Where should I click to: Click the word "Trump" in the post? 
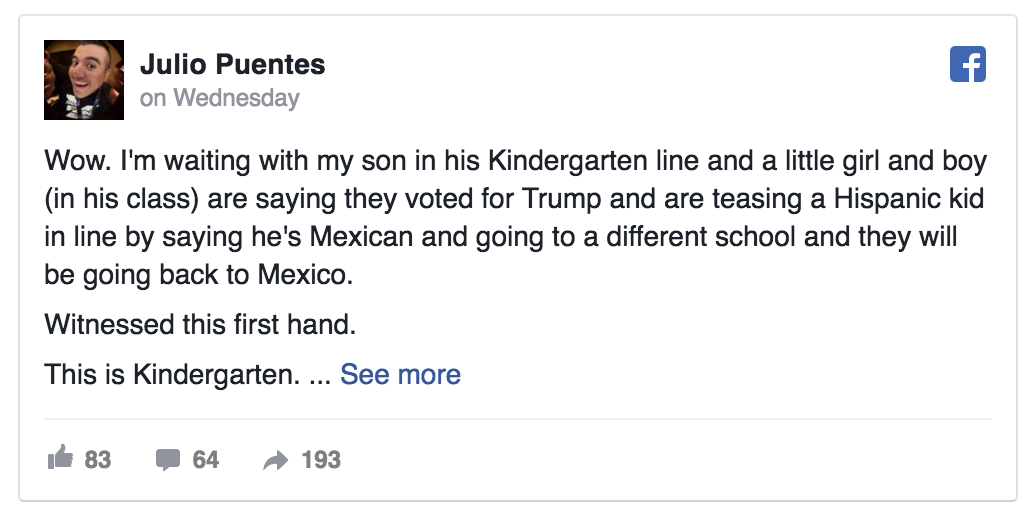565,199
